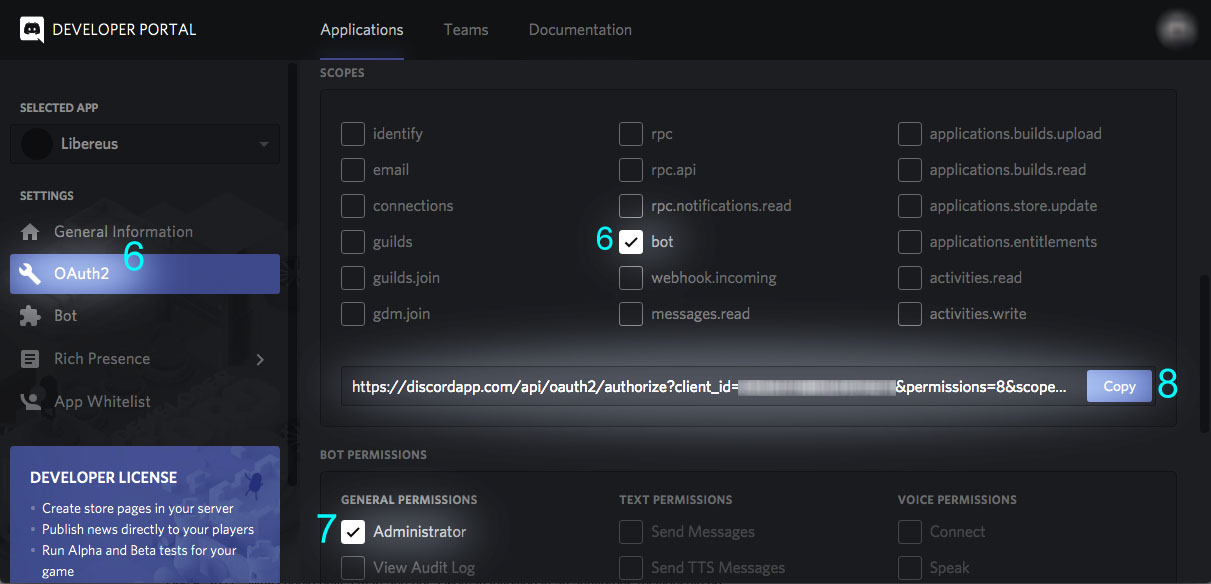Expand the Rich Presence submenu chevron
The width and height of the screenshot is (1211, 584).
tap(260, 359)
